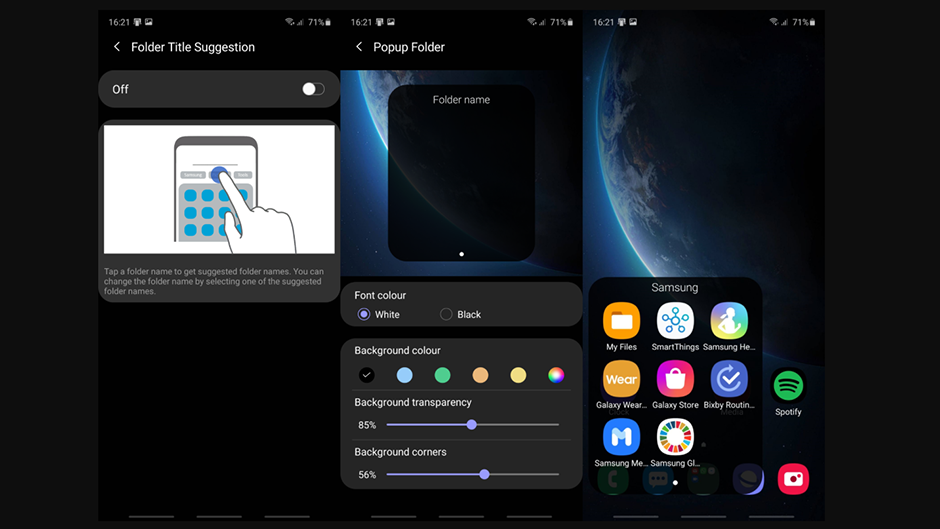The height and width of the screenshot is (529, 940).
Task: Choose the green background colour swatch
Action: [442, 375]
